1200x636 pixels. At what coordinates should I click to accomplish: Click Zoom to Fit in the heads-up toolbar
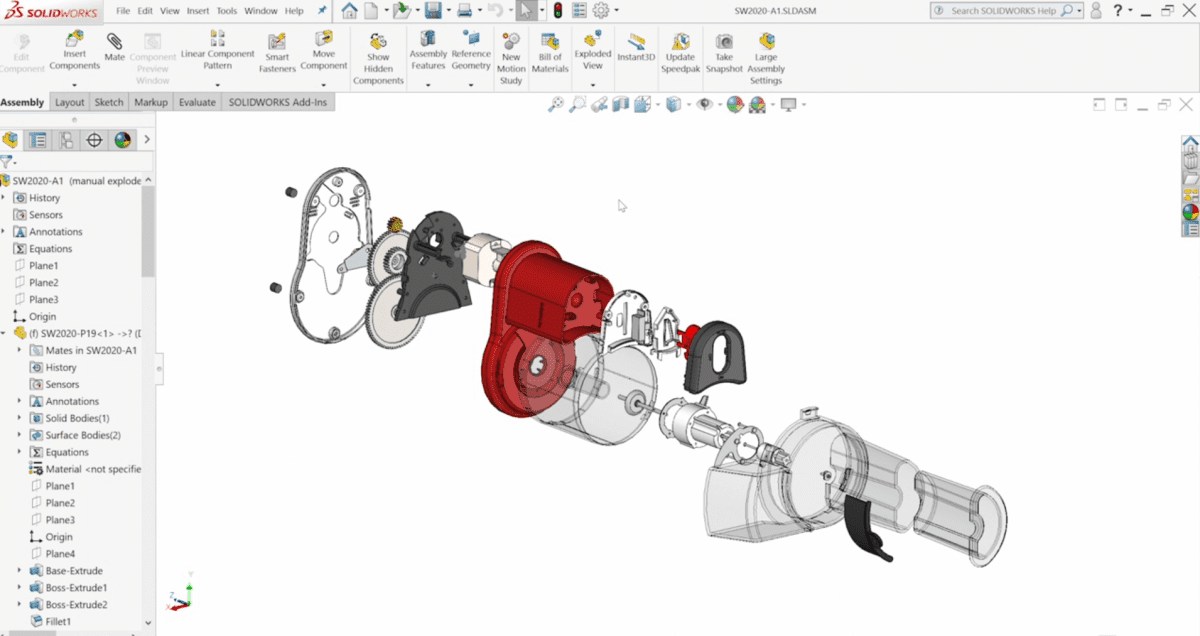pos(556,103)
